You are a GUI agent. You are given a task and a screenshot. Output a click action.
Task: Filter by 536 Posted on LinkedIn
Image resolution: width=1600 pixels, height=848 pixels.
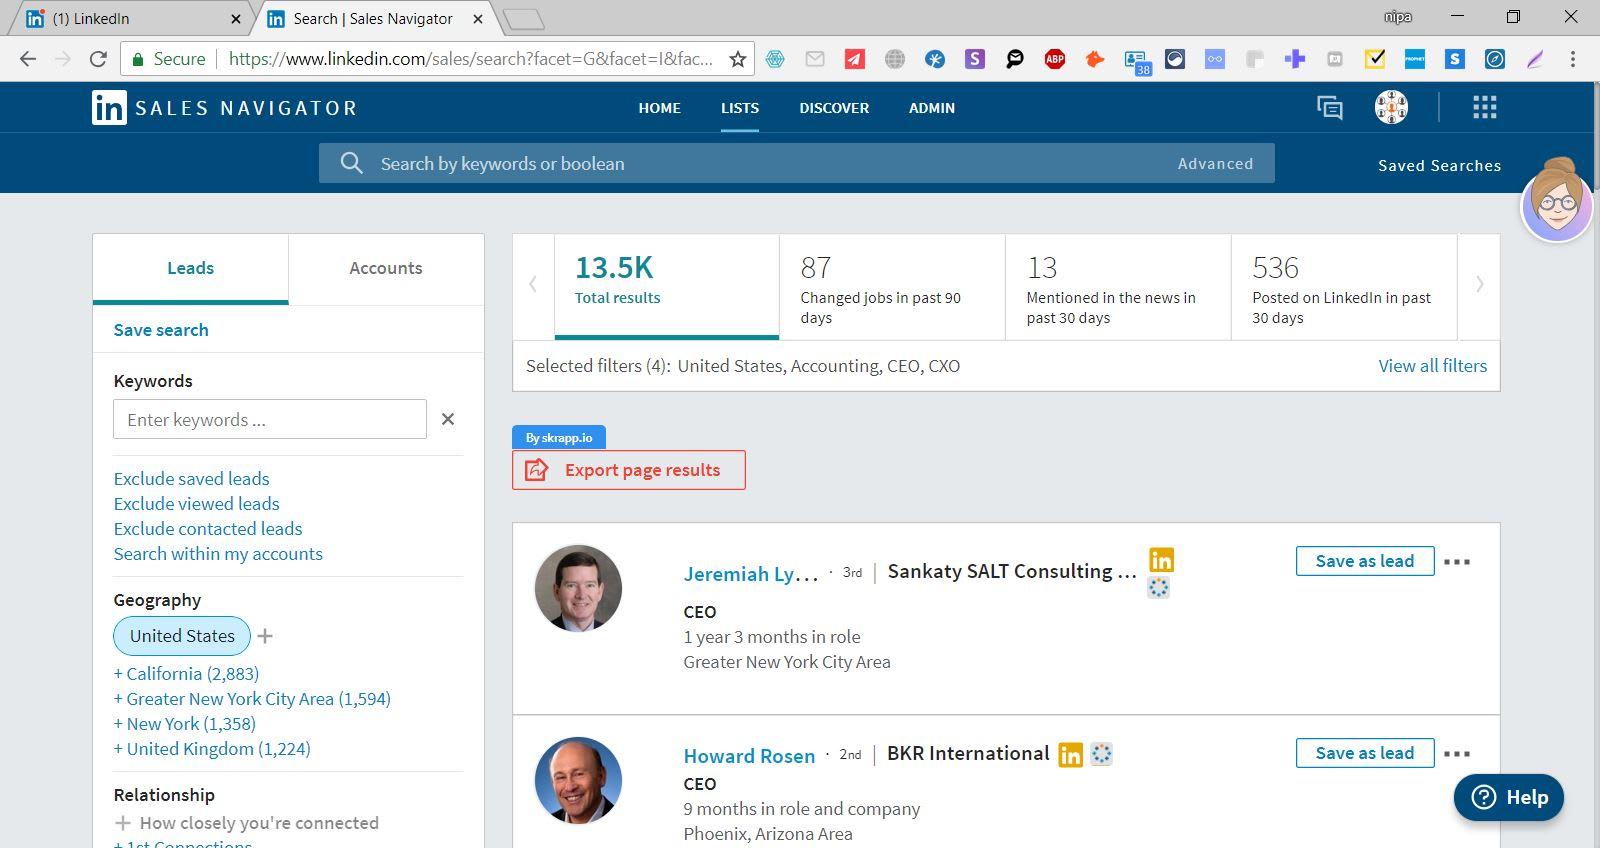1344,287
